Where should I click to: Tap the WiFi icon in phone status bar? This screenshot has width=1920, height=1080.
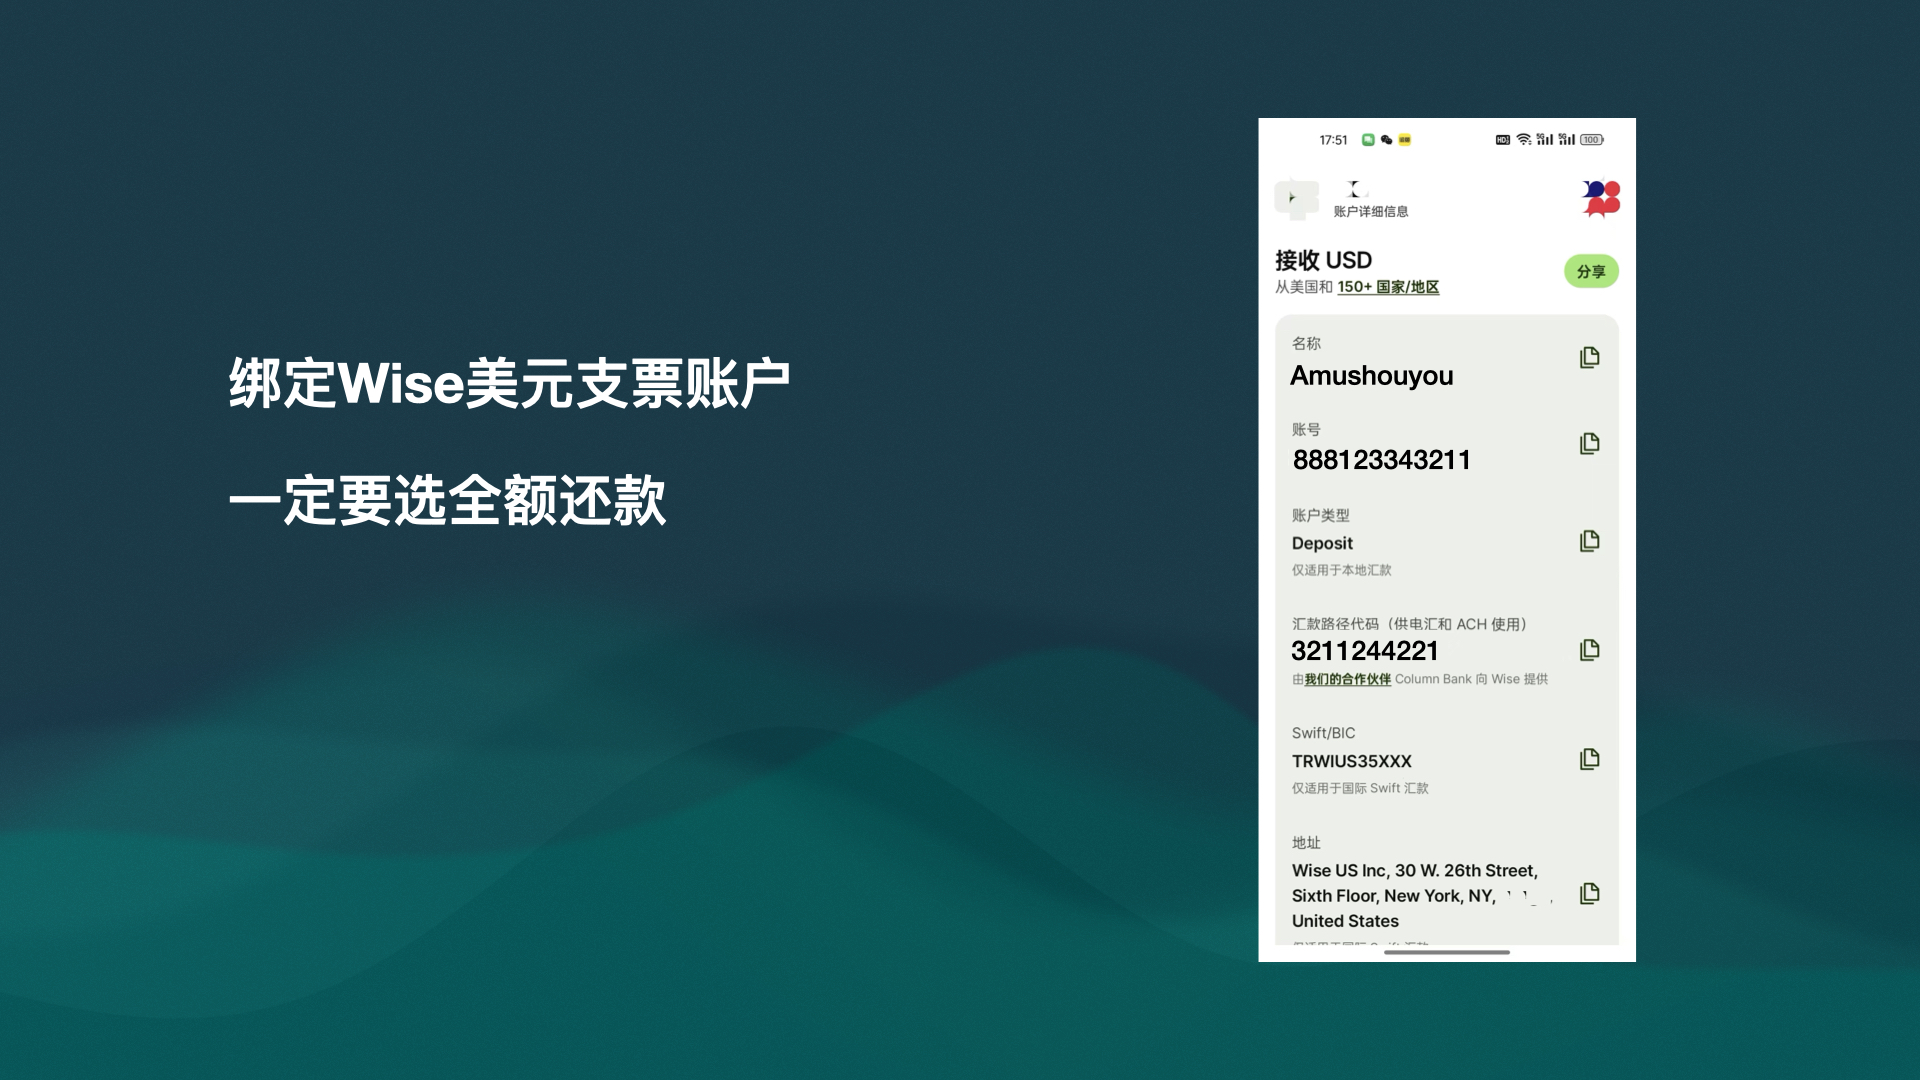click(x=1523, y=140)
